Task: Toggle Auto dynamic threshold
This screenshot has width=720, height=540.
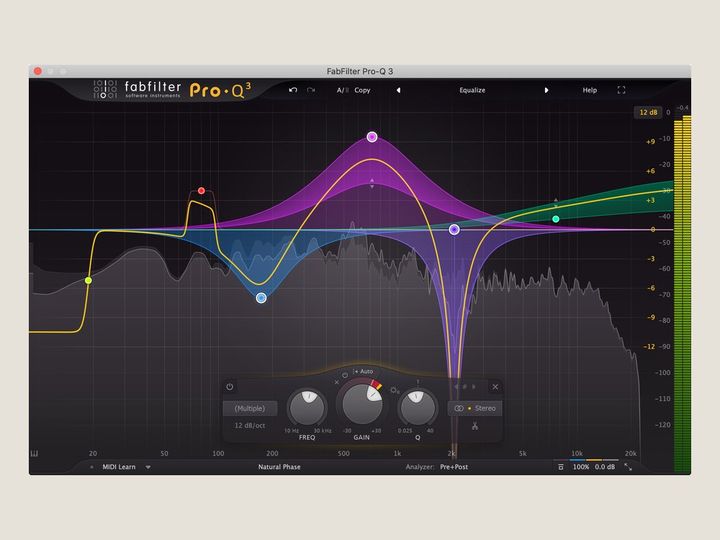Action: tap(363, 371)
